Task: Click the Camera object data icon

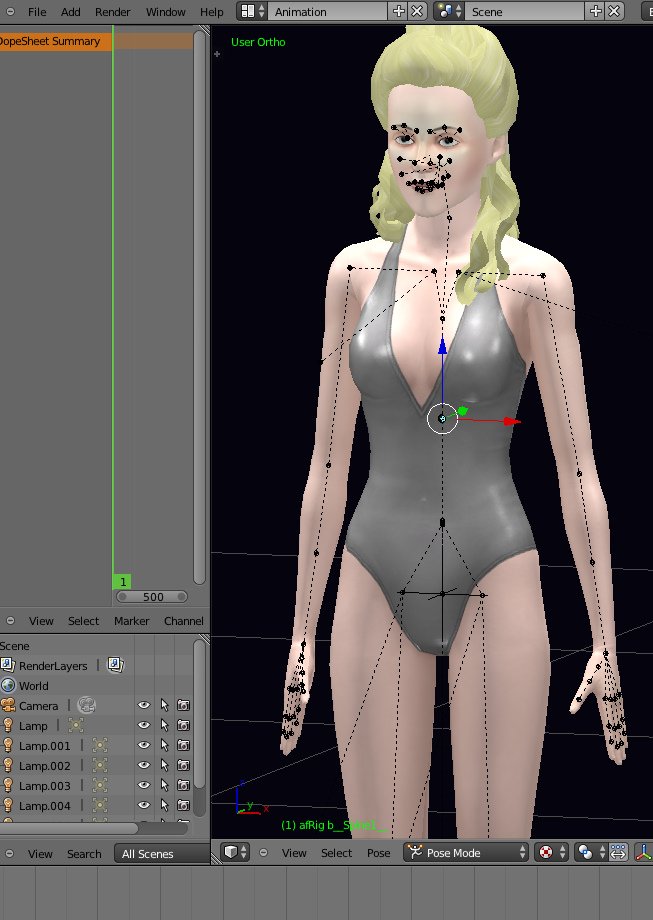Action: click(86, 705)
